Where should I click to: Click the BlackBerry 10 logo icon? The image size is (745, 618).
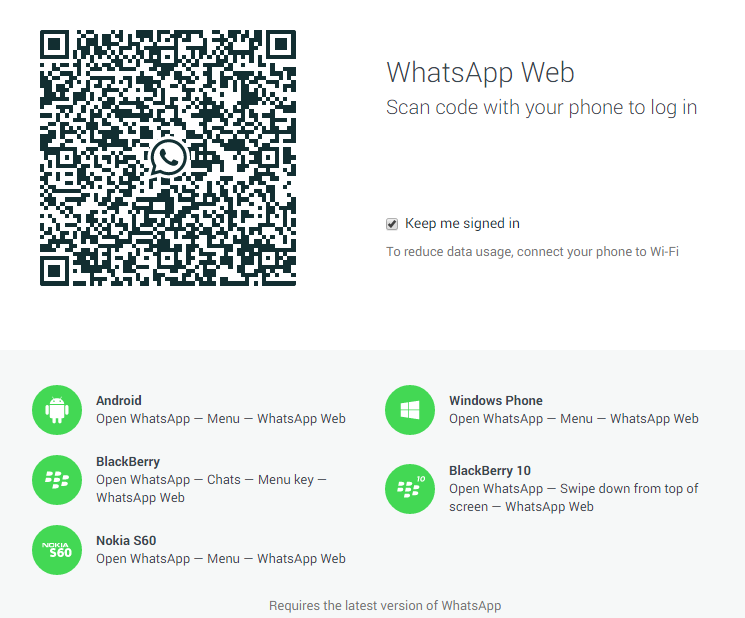coord(410,489)
